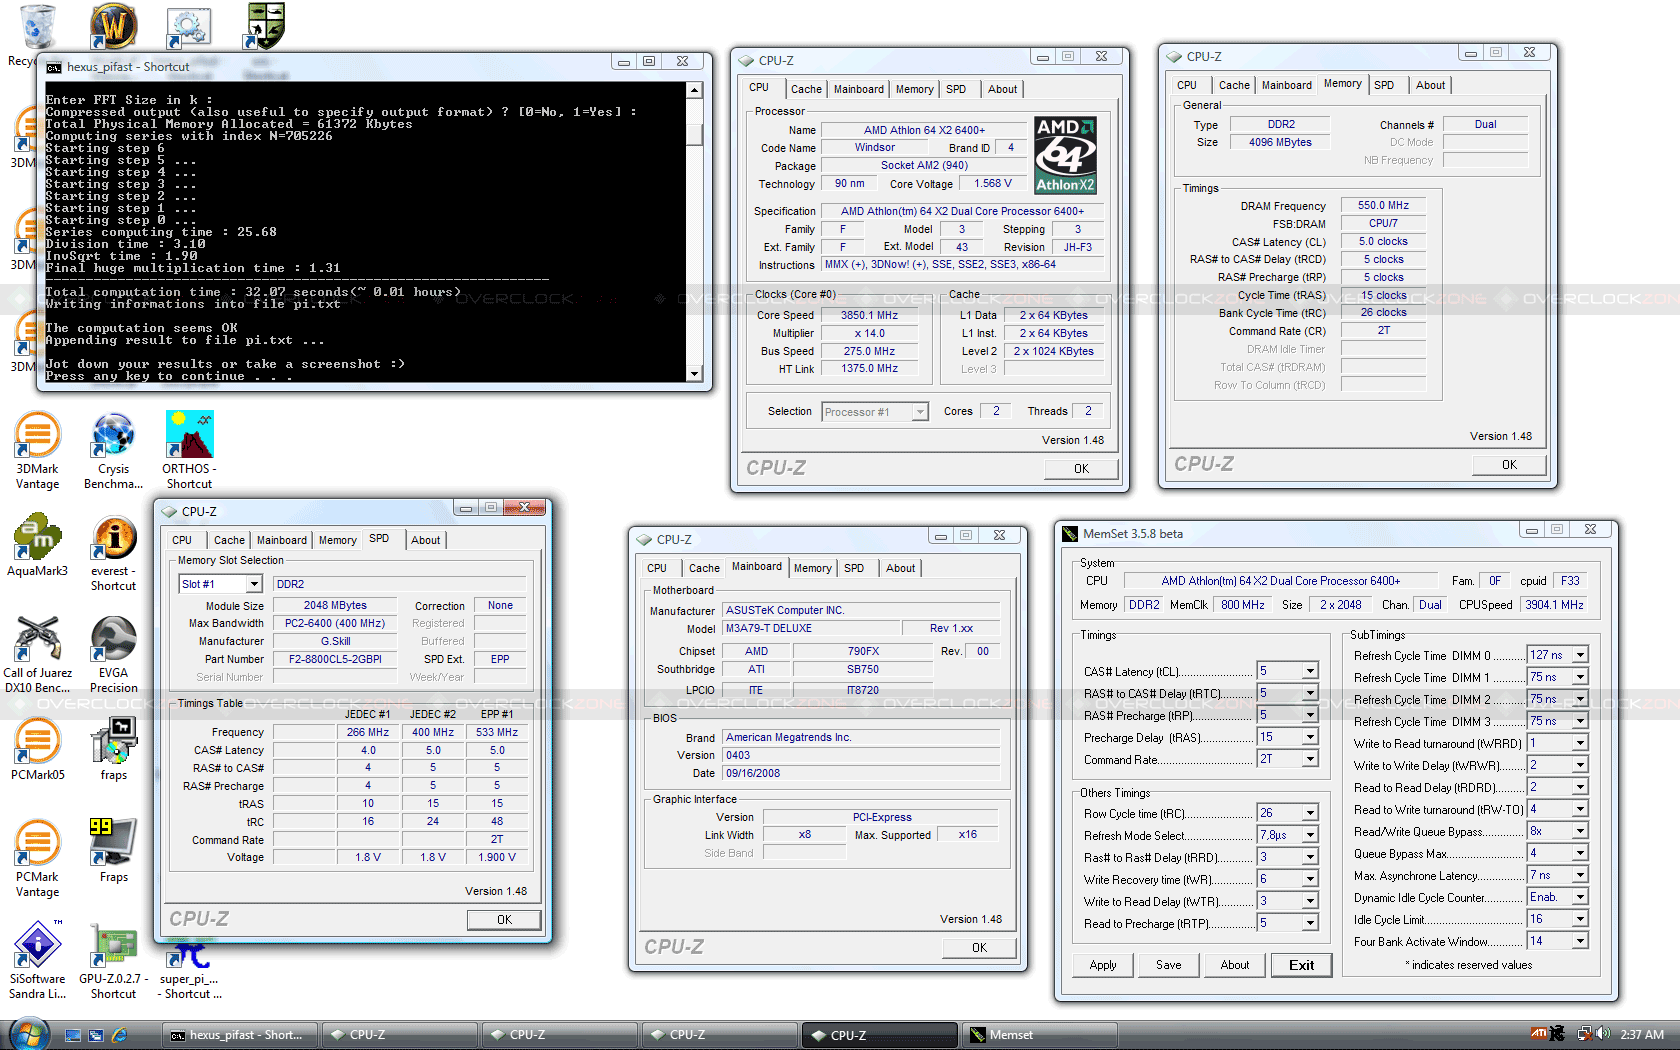The width and height of the screenshot is (1680, 1050).
Task: Select About tab in CPU-Z SPD window
Action: 425,540
